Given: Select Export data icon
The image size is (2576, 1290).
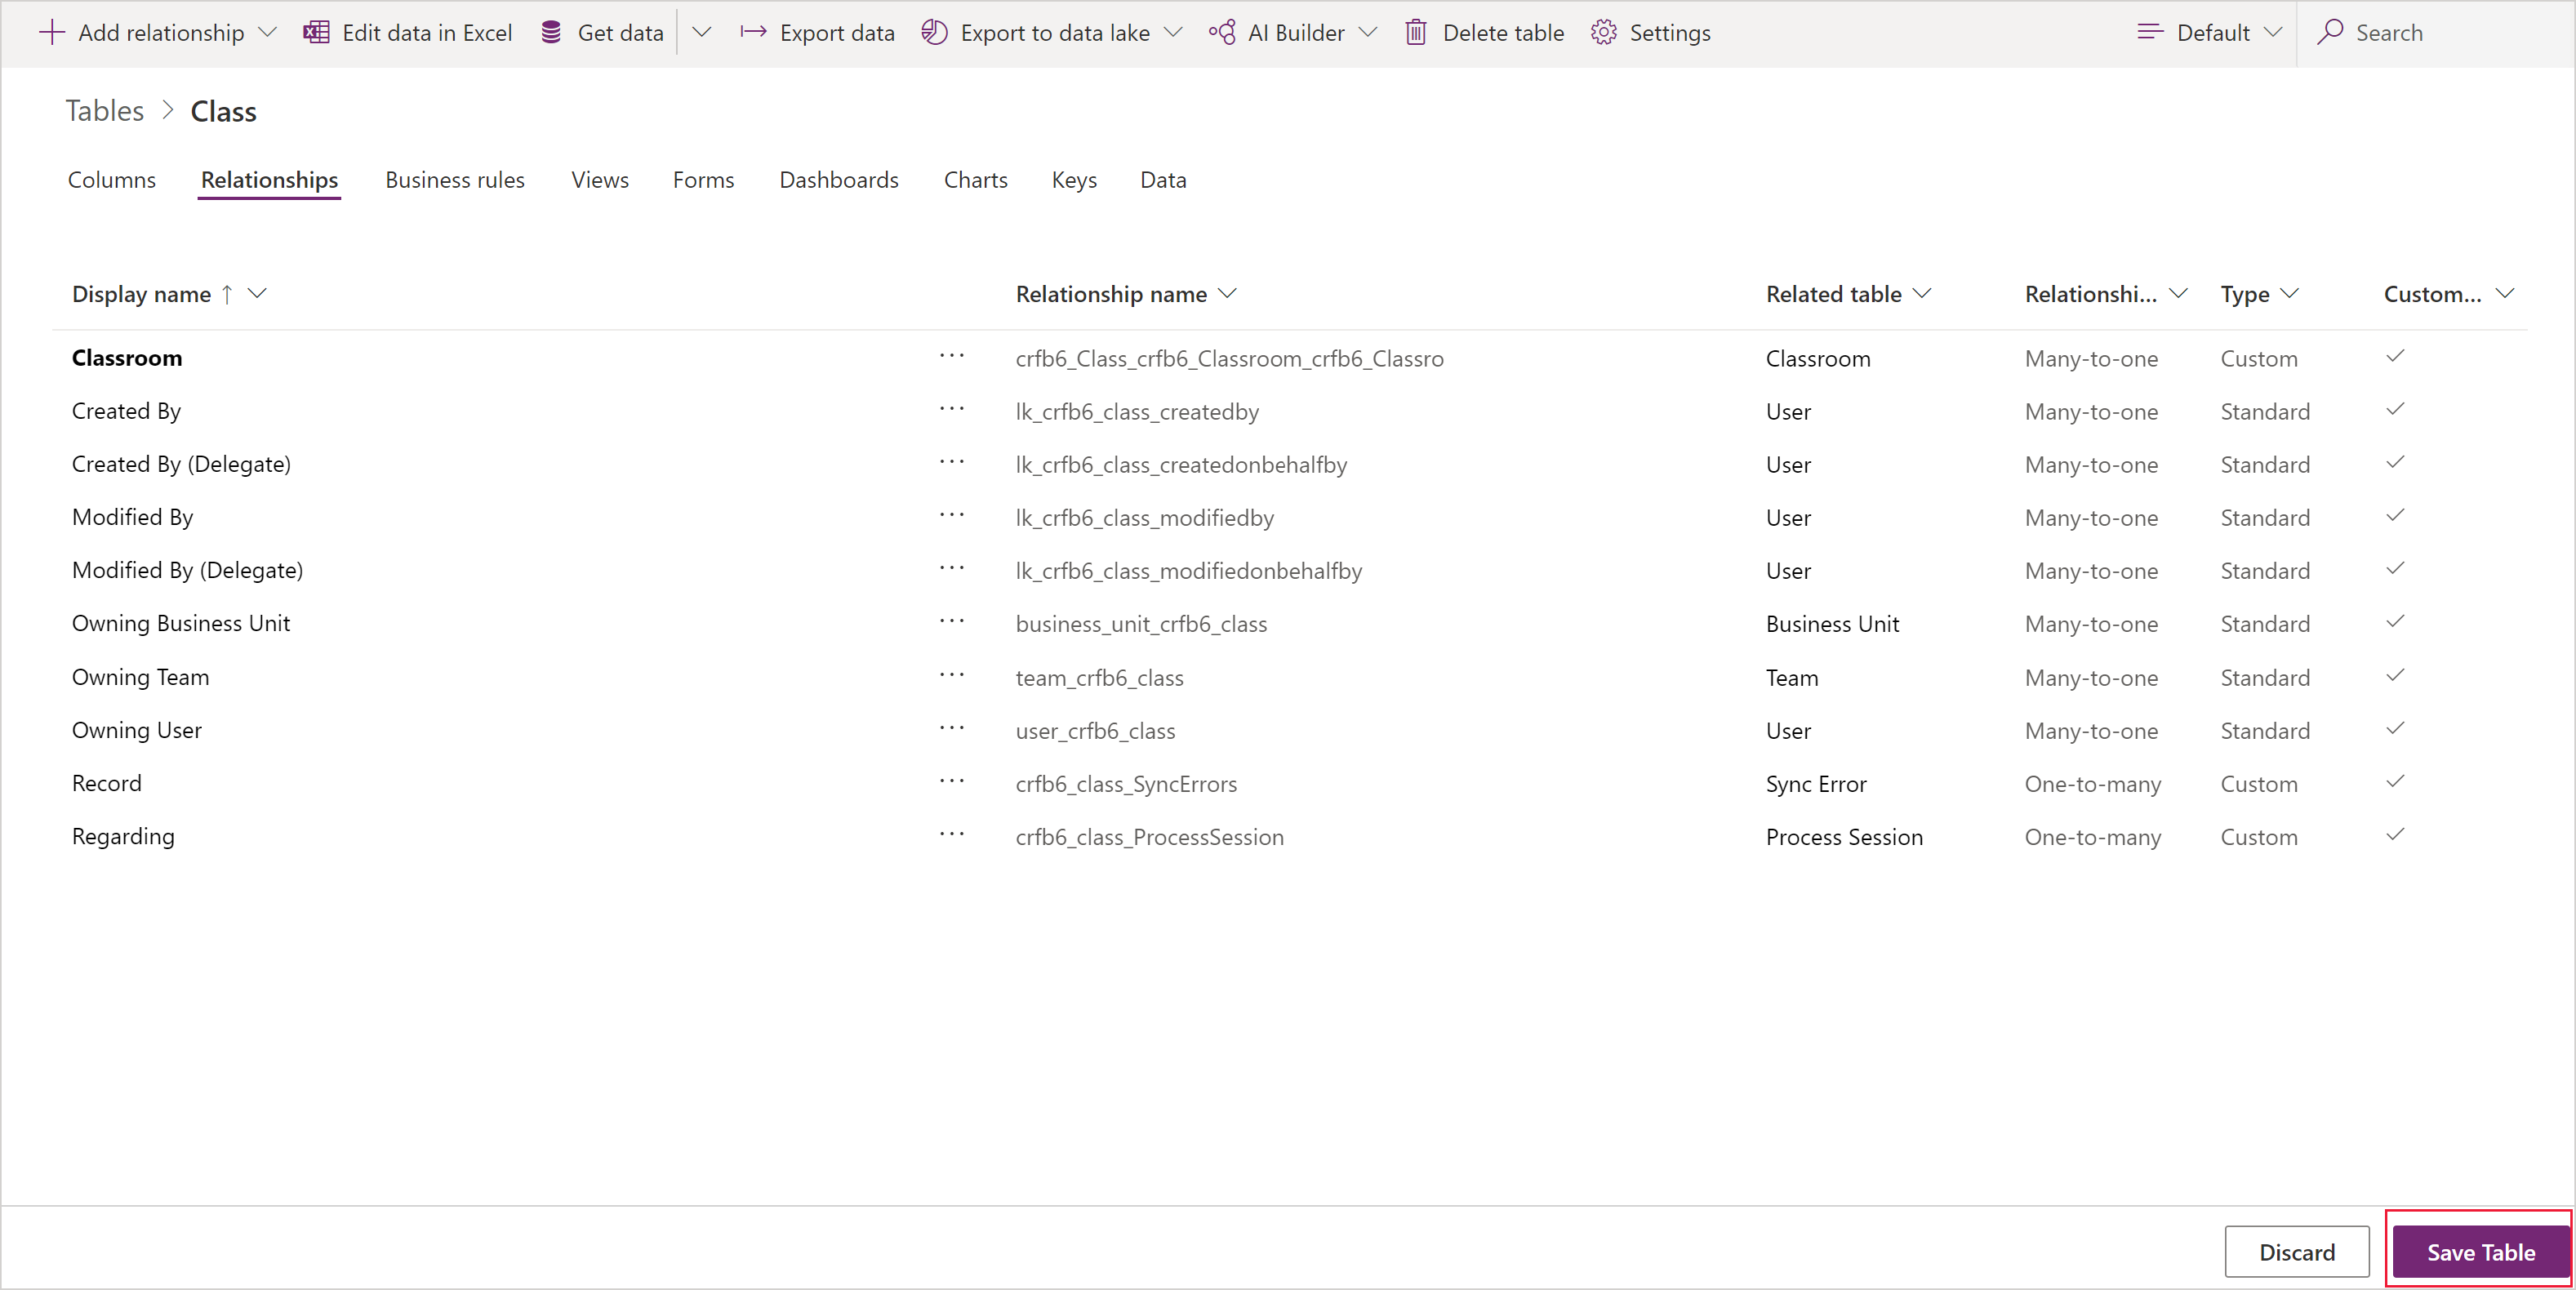Looking at the screenshot, I should pos(755,31).
